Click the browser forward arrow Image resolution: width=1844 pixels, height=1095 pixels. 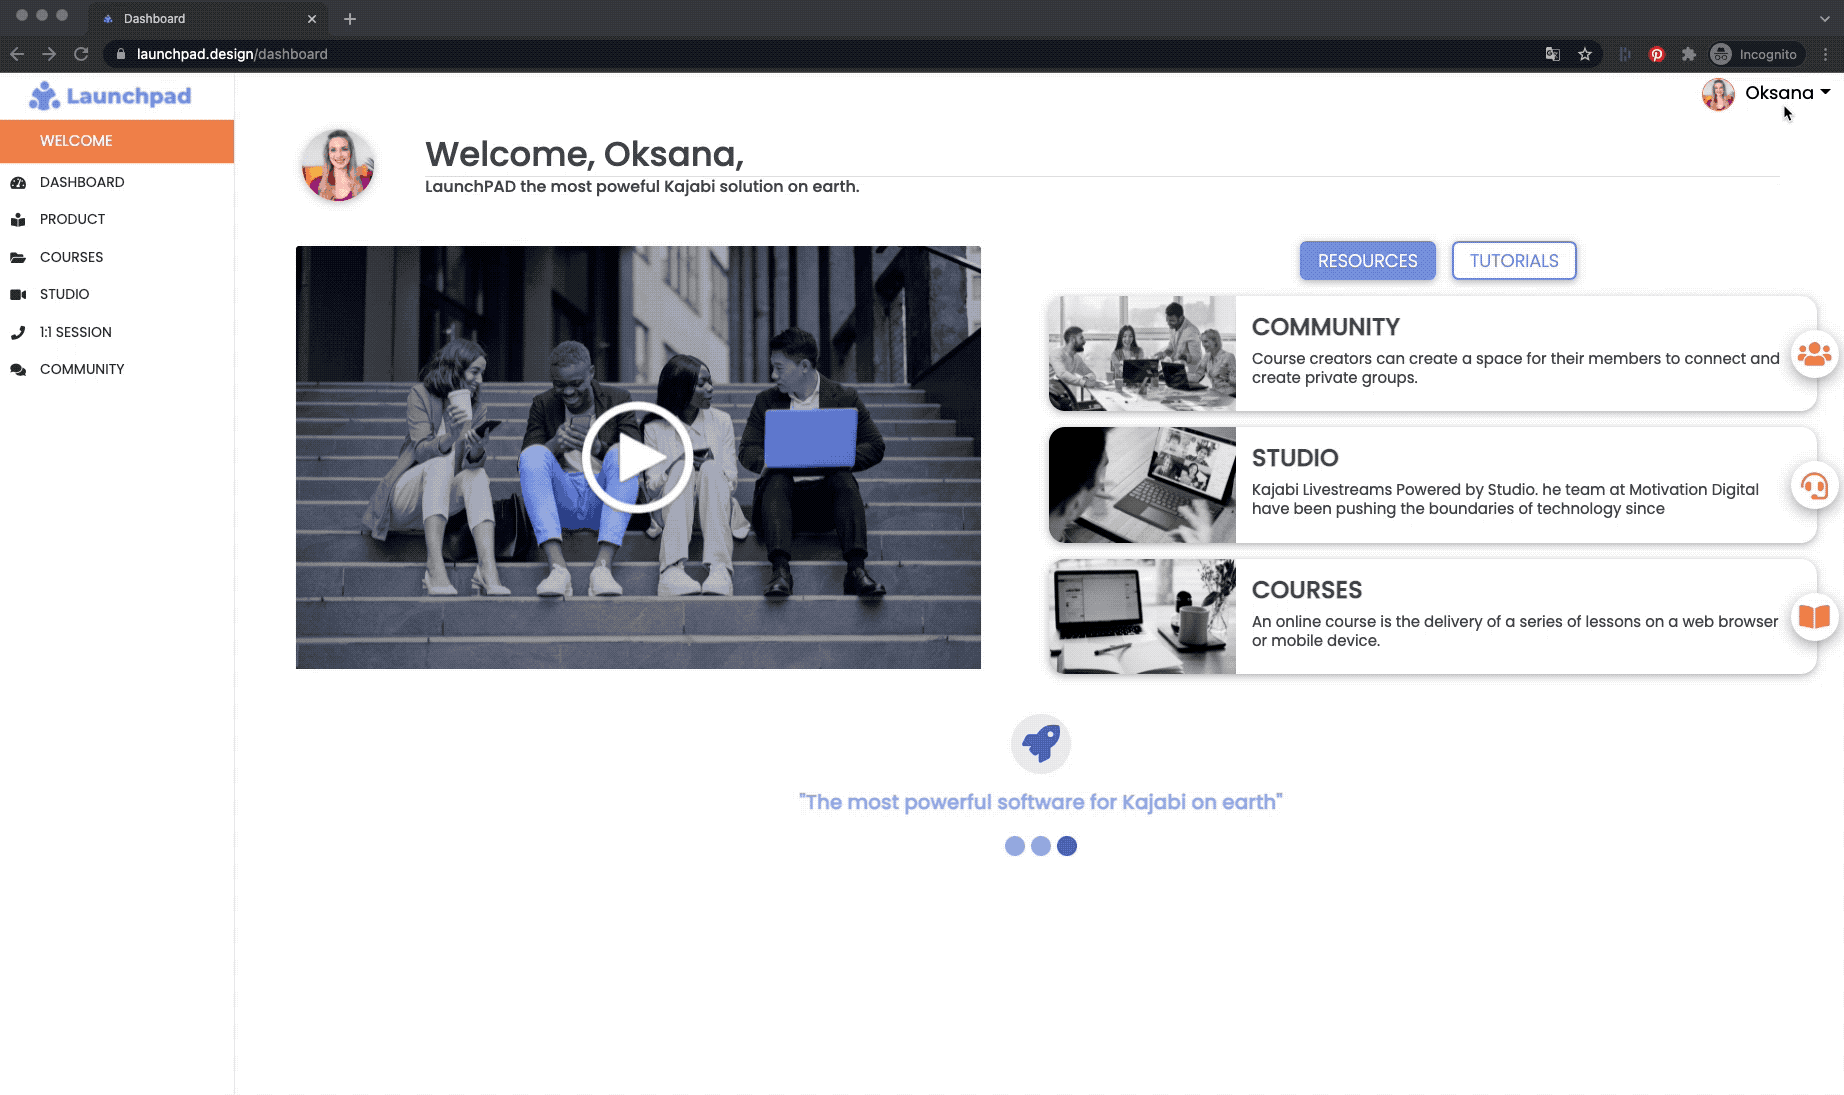[49, 54]
